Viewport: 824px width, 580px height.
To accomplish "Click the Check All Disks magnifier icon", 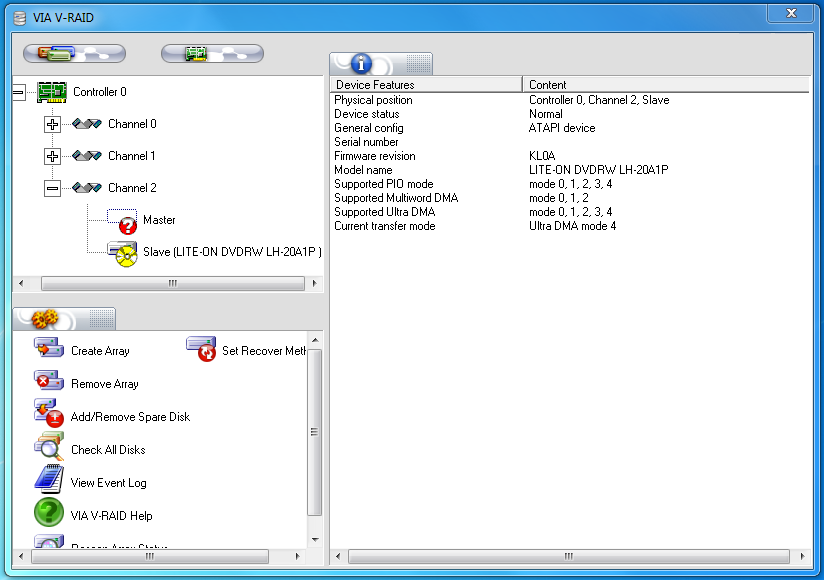I will click(x=49, y=447).
